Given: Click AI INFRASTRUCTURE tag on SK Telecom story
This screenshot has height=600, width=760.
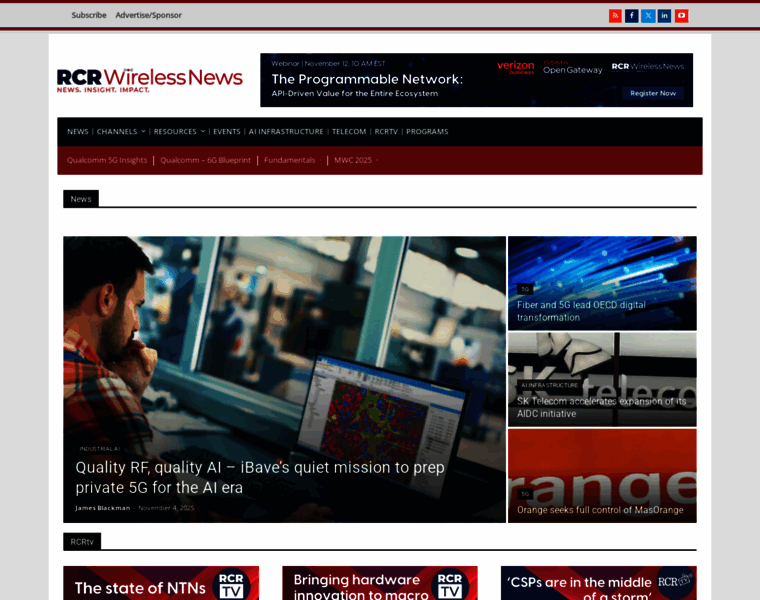Looking at the screenshot, I should point(550,385).
